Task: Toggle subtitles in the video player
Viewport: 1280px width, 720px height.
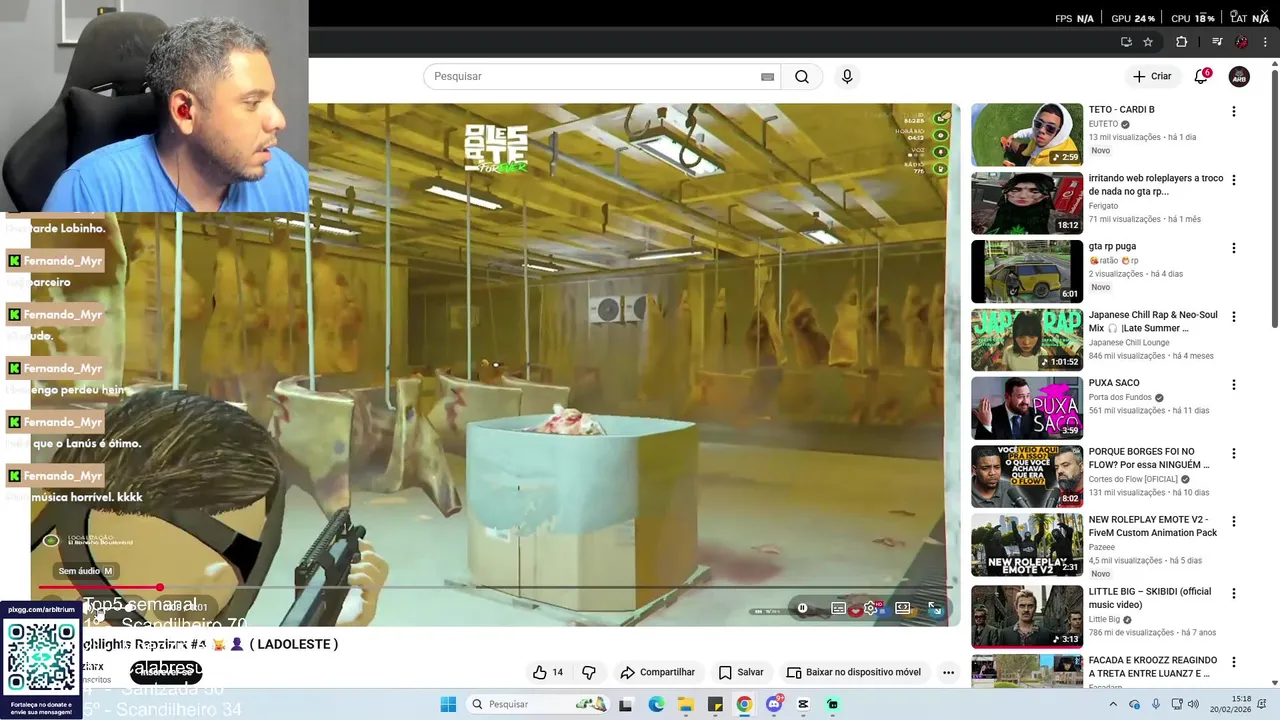Action: pyautogui.click(x=839, y=608)
